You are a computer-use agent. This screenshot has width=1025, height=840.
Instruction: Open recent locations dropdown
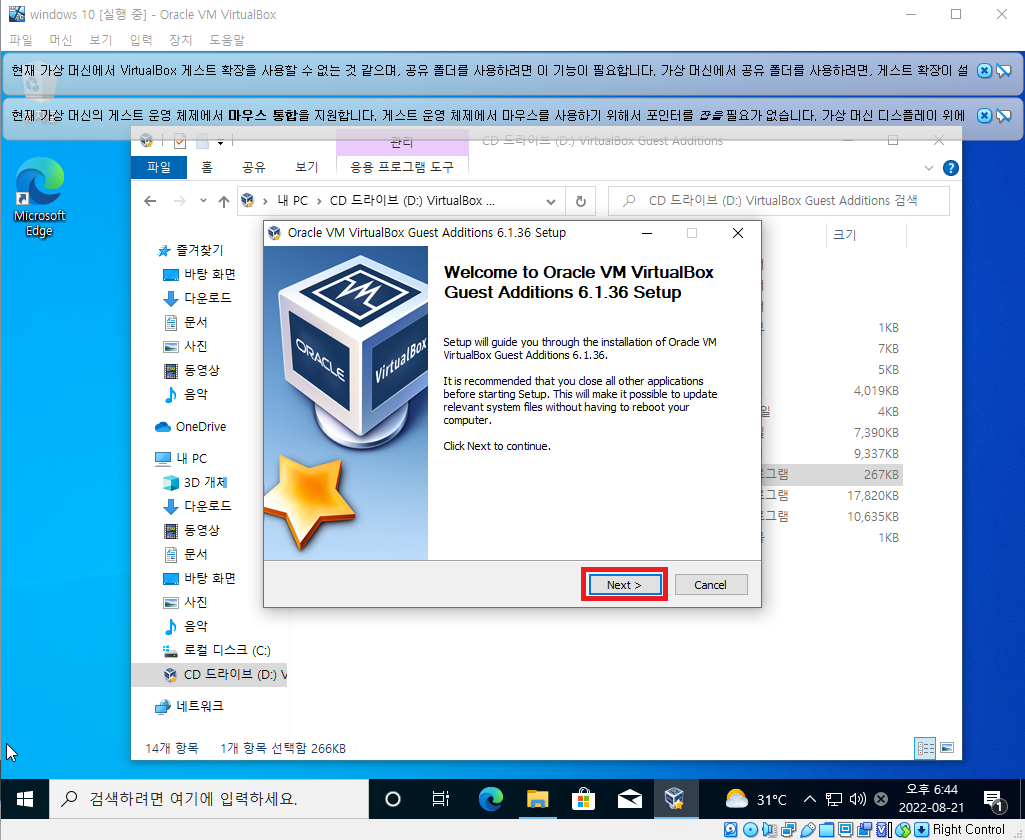click(203, 201)
